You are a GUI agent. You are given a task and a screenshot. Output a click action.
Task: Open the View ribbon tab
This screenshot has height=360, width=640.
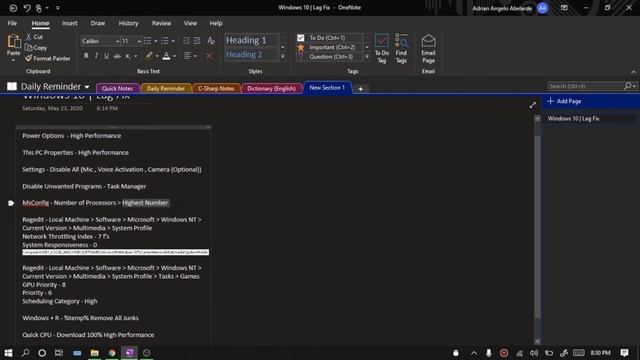[190, 23]
